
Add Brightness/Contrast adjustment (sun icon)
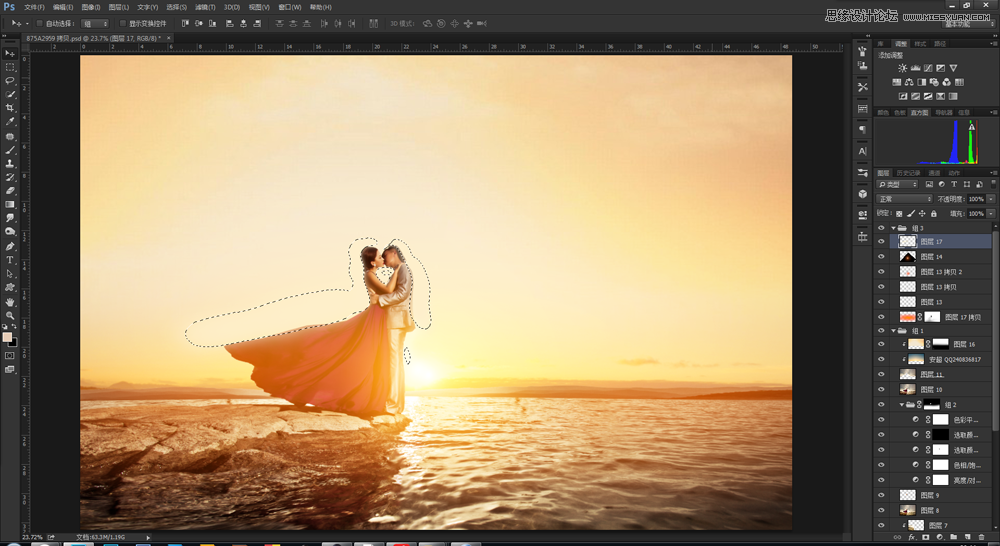[902, 68]
